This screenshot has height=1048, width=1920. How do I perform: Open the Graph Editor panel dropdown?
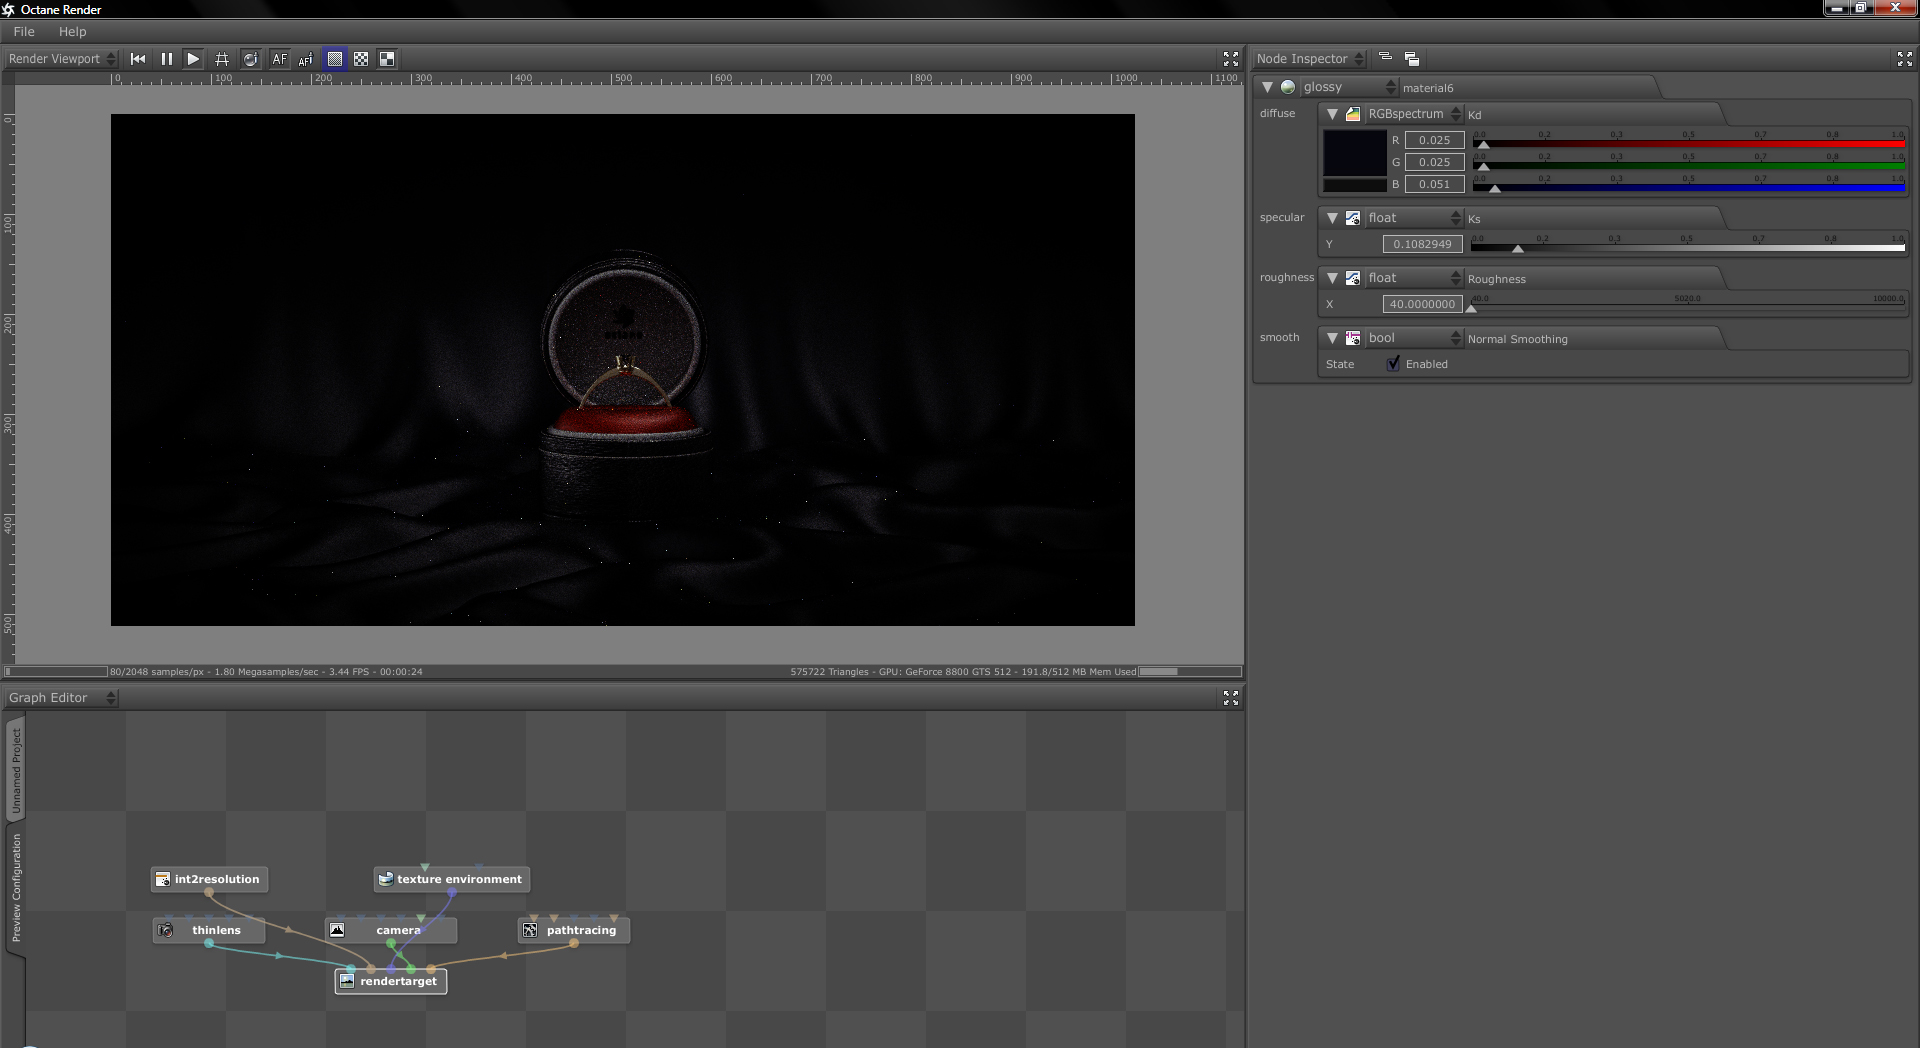tap(62, 698)
